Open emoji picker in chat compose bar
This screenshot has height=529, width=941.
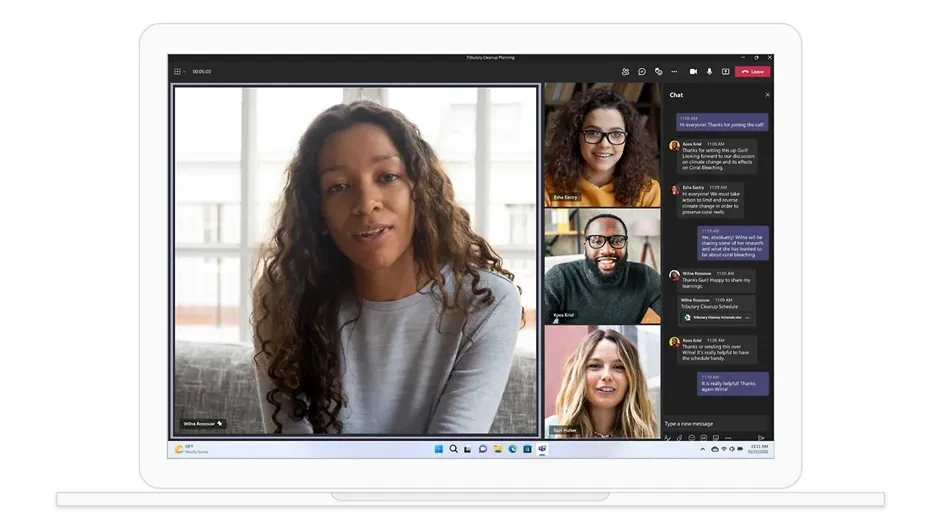point(691,438)
